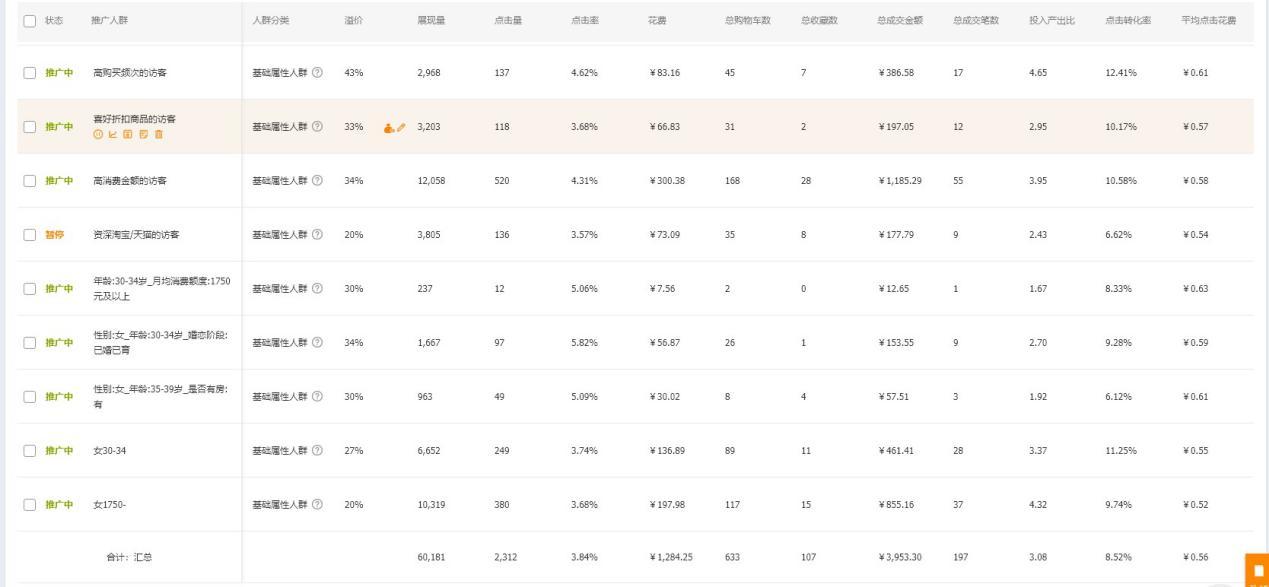Open trend chart icon for 喜好折扣商品的访客
Screen dimensions: 1269x587
[x=113, y=135]
